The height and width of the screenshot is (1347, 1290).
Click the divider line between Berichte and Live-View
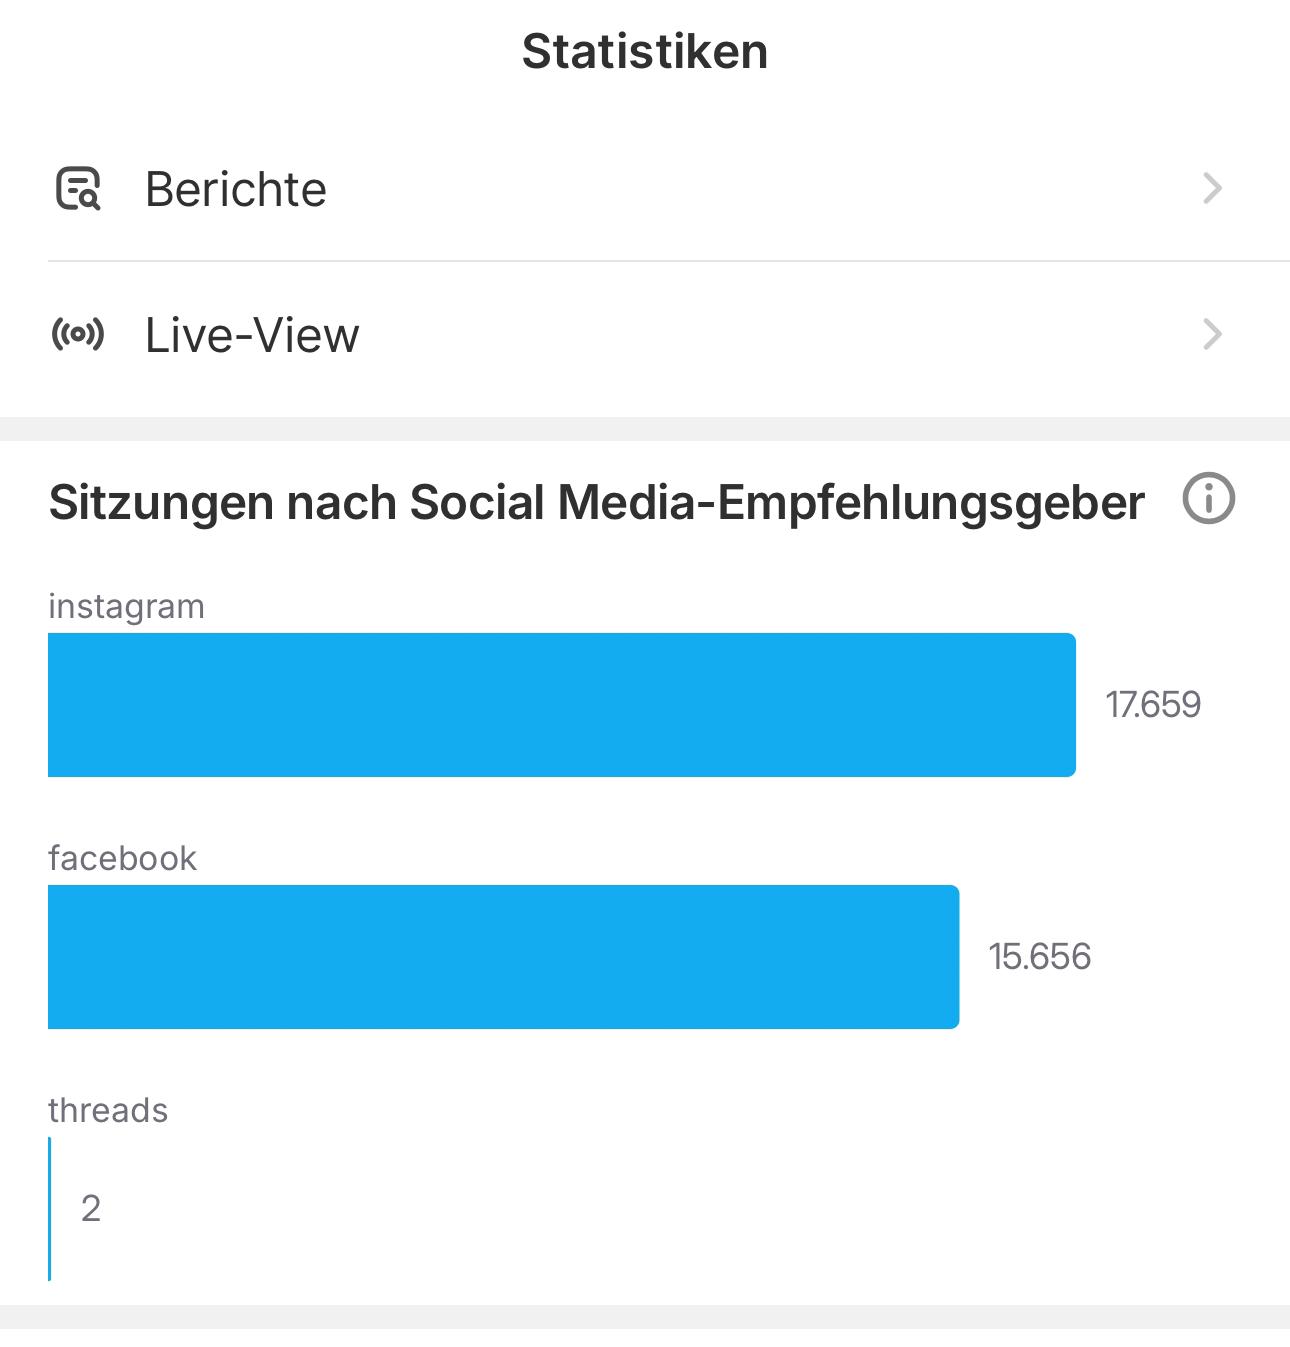(x=668, y=261)
